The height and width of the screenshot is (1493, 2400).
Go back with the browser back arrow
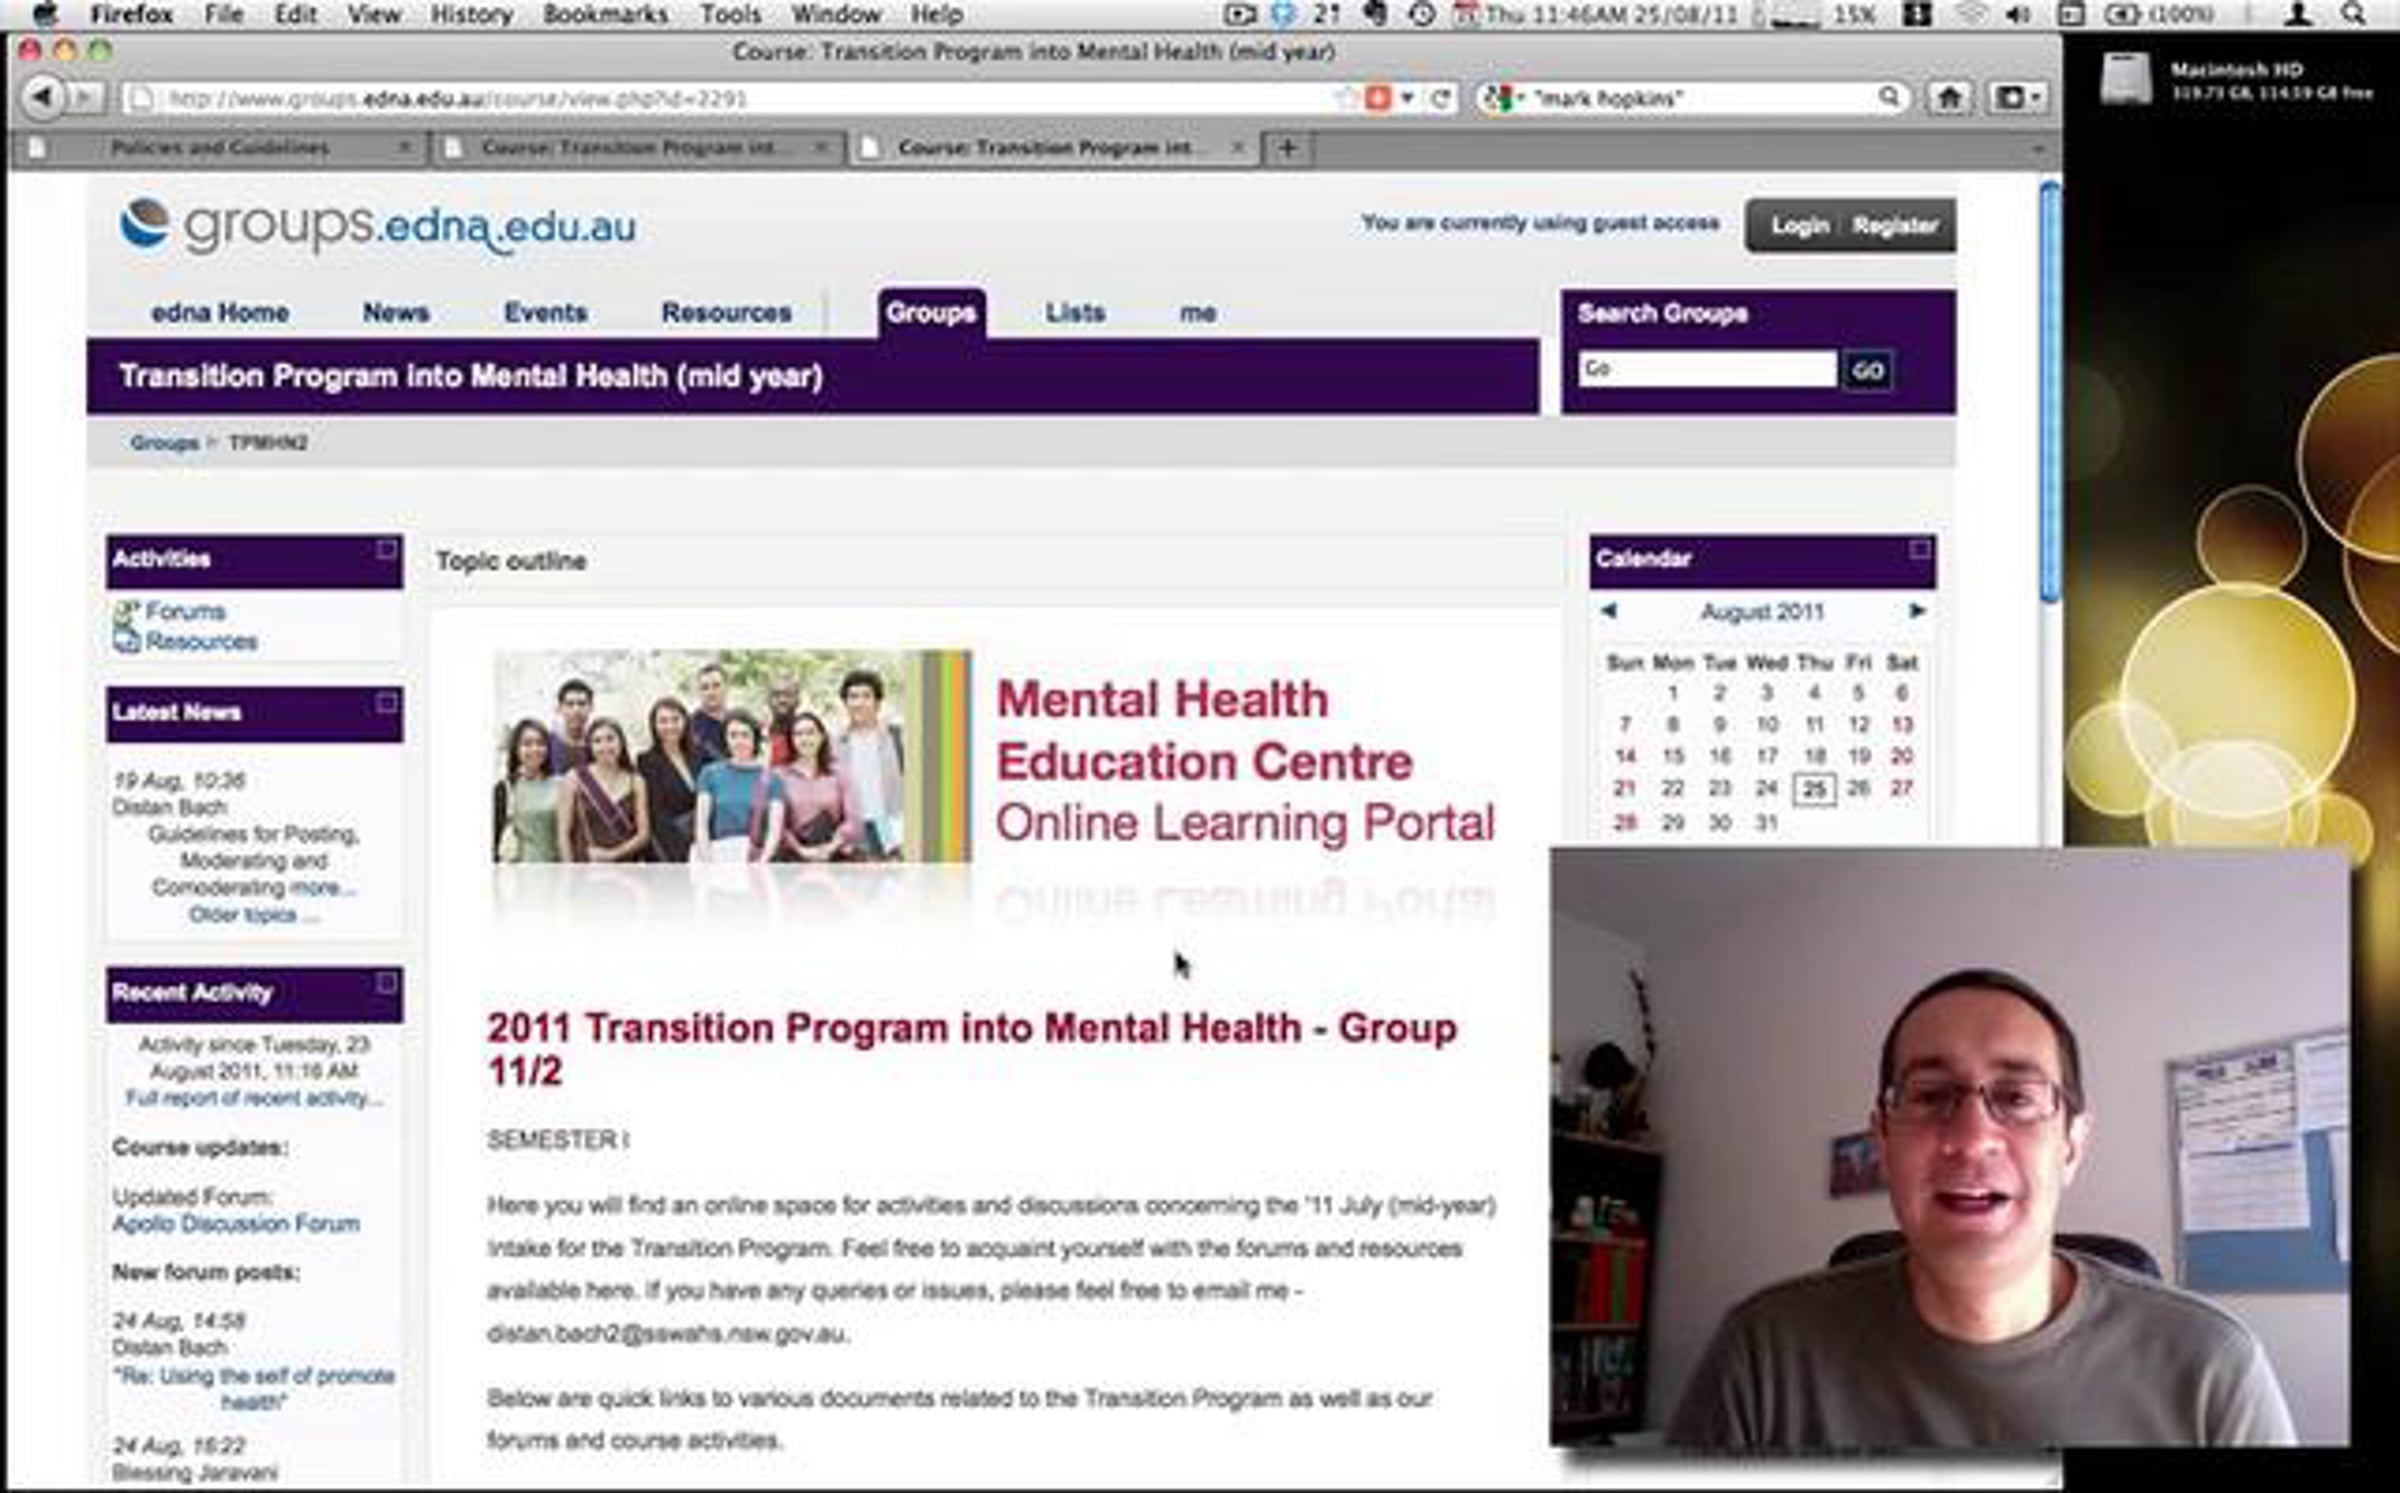42,97
